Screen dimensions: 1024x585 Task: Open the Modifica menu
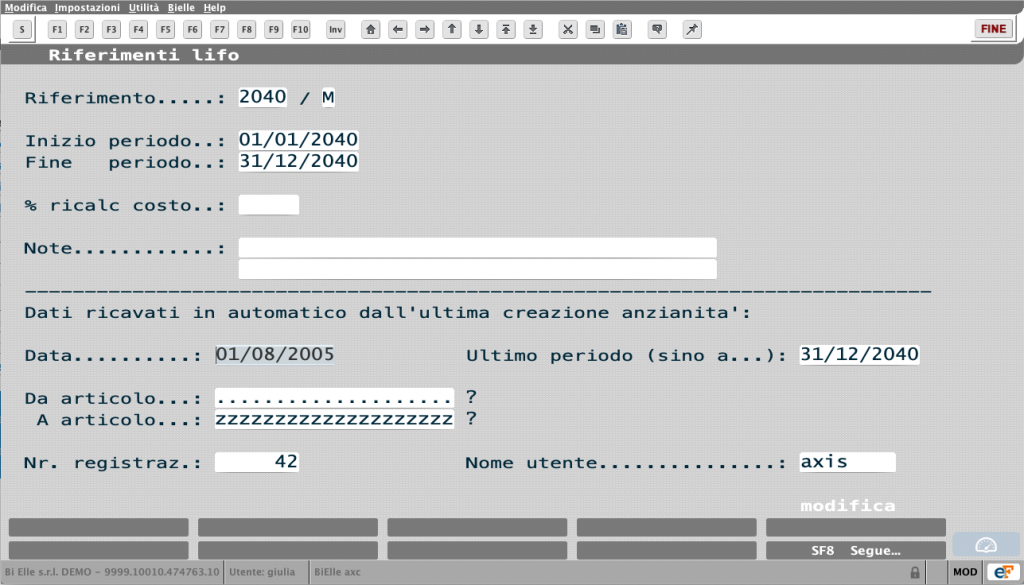(26, 8)
